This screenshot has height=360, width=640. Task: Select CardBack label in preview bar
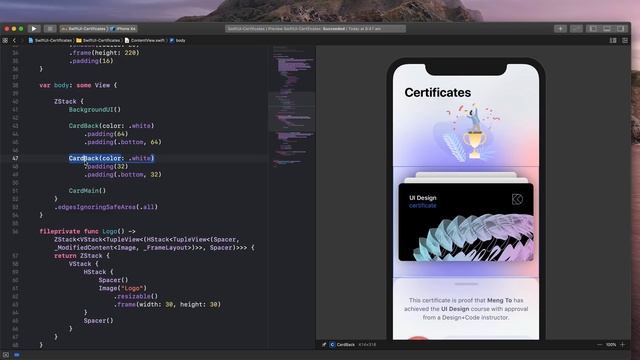[346, 344]
